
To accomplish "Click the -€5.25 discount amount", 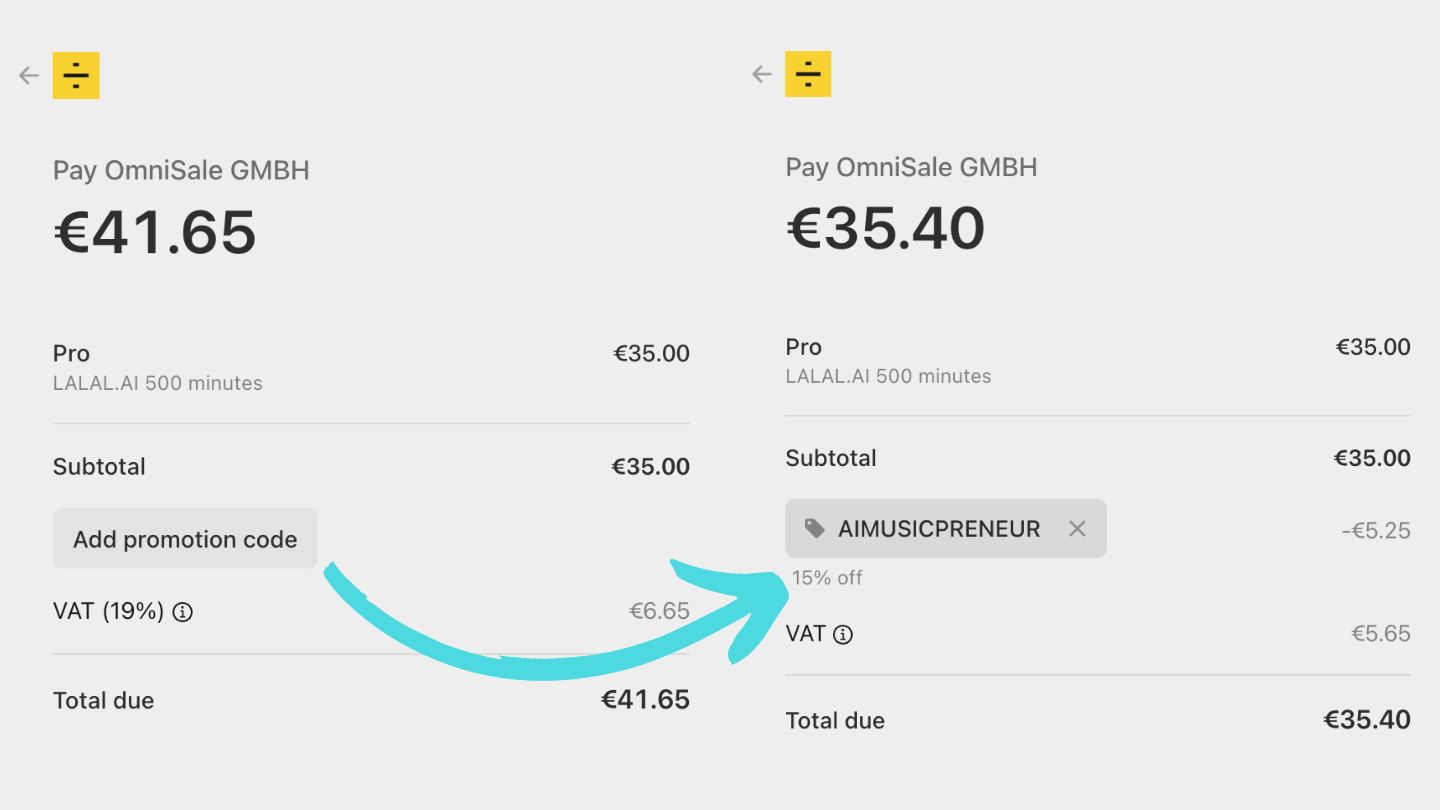I will coord(1375,530).
